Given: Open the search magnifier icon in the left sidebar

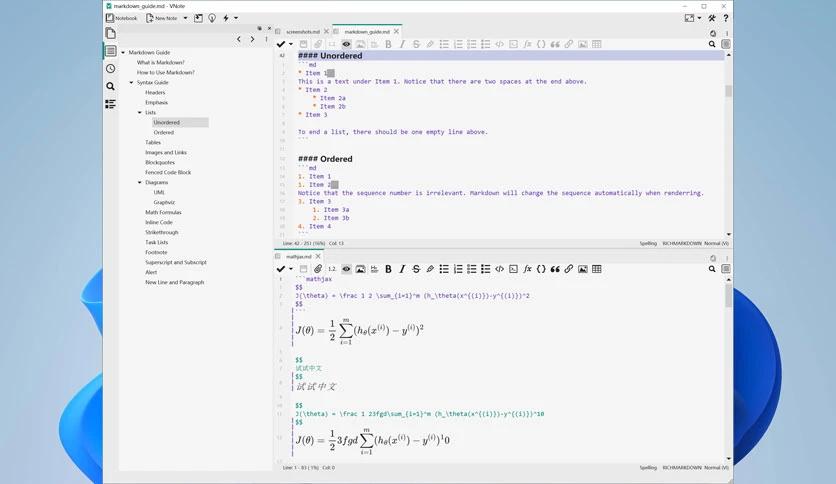Looking at the screenshot, I should pos(110,86).
